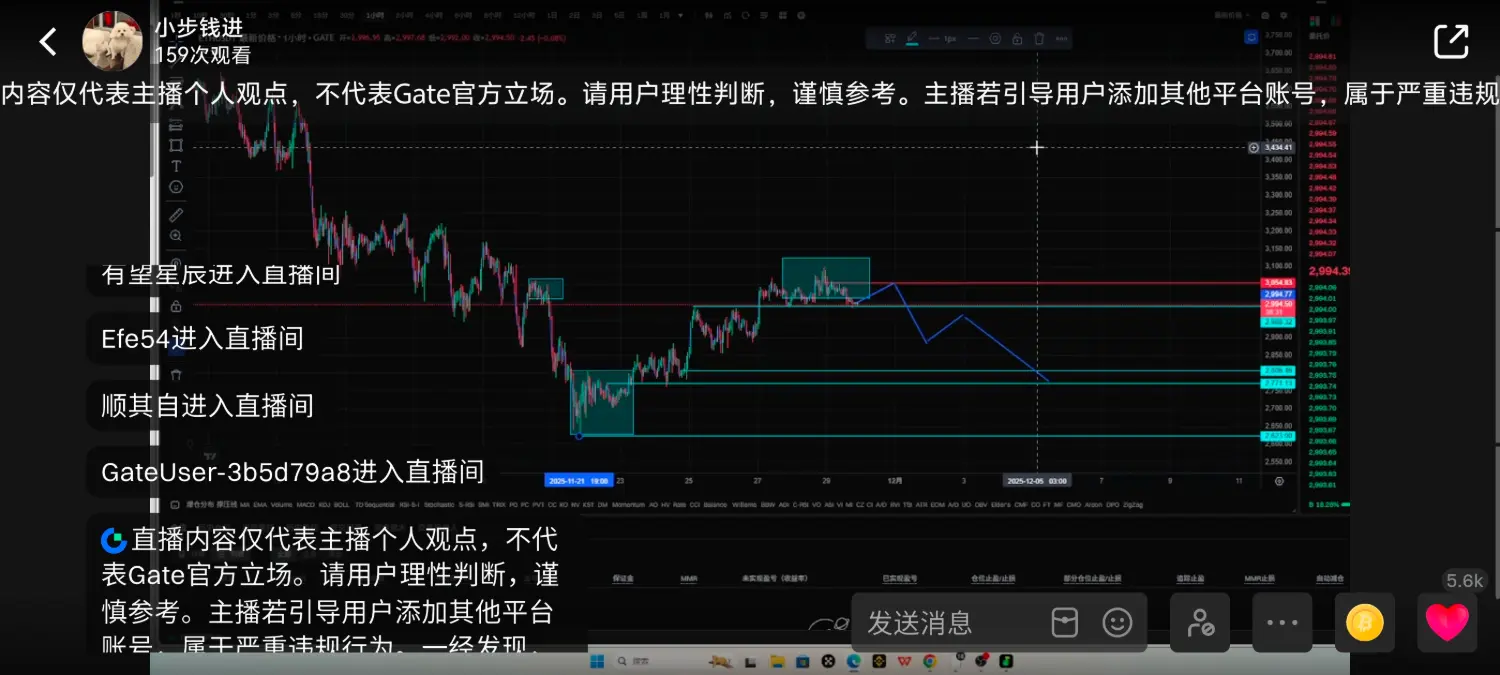Click the 保证金 column header in positions panel
1500x675 pixels.
[623, 578]
